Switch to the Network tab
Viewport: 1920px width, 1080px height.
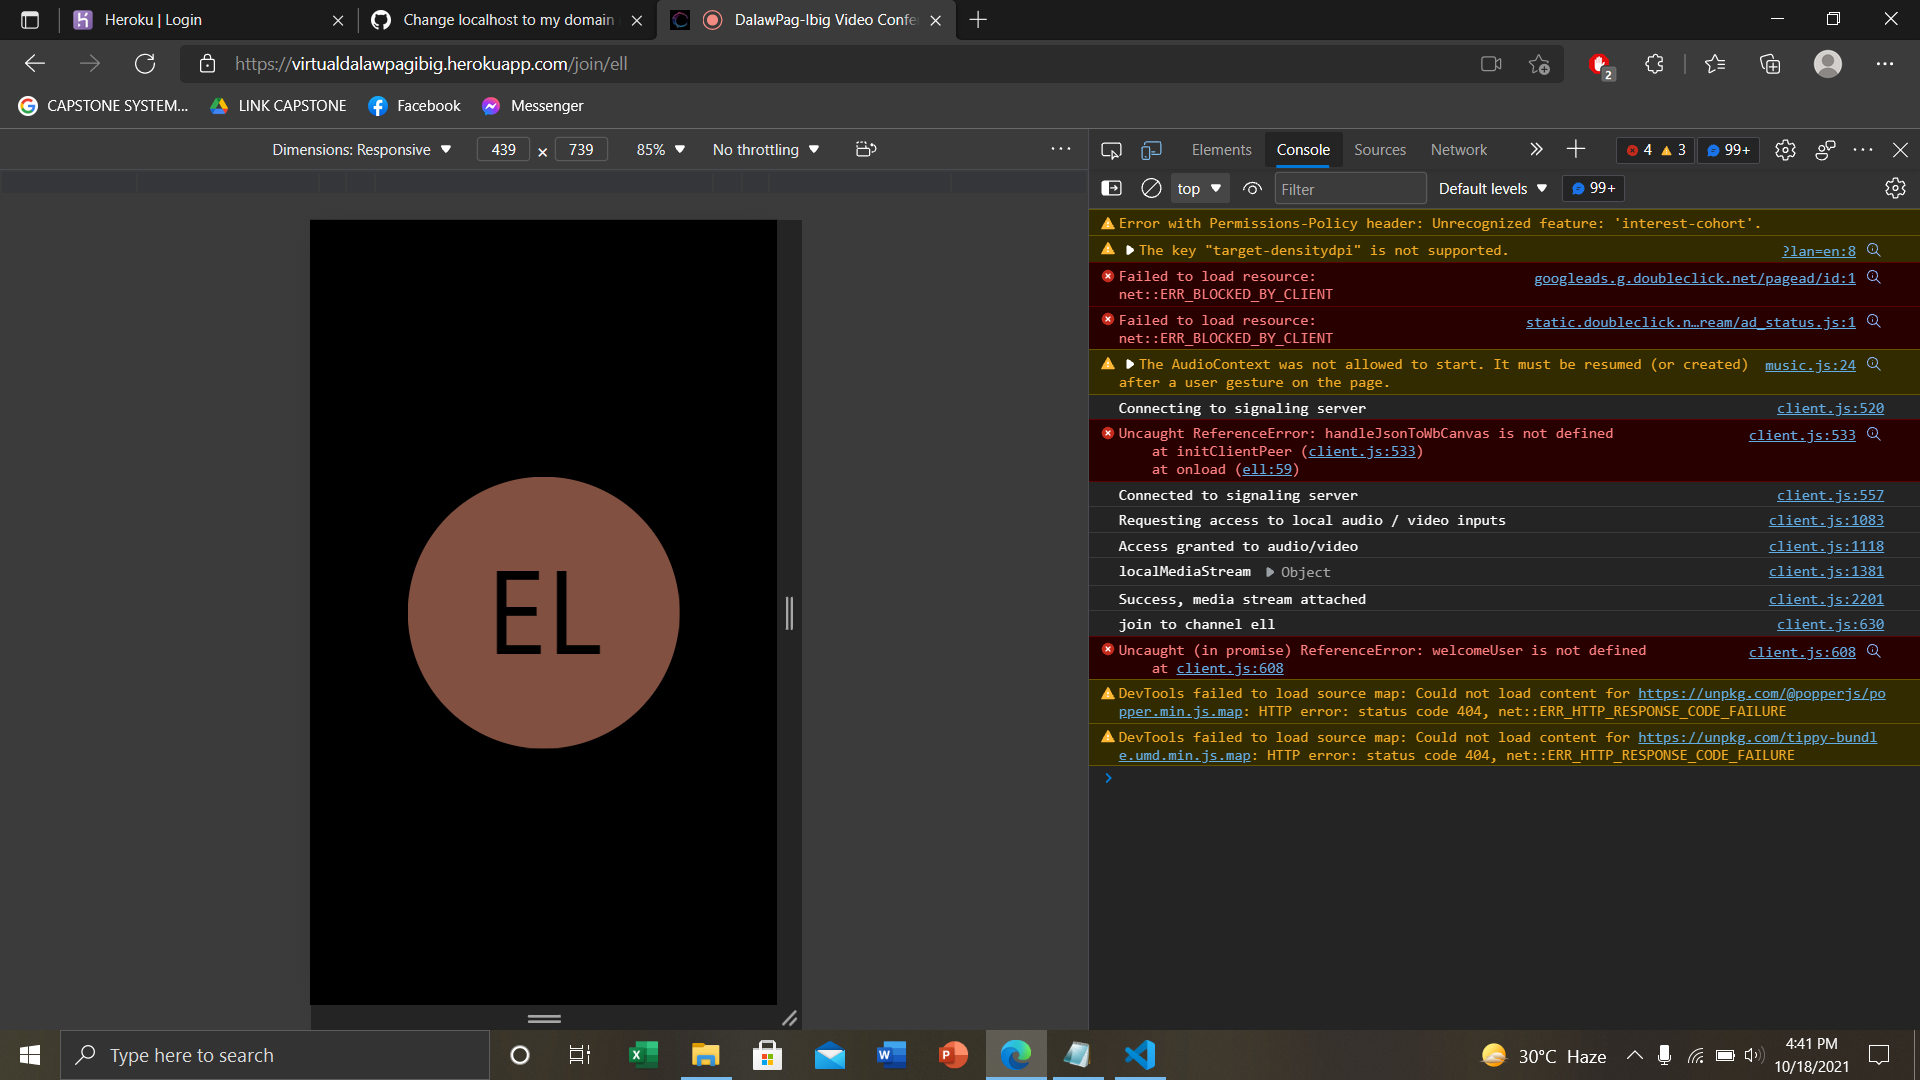coord(1458,150)
